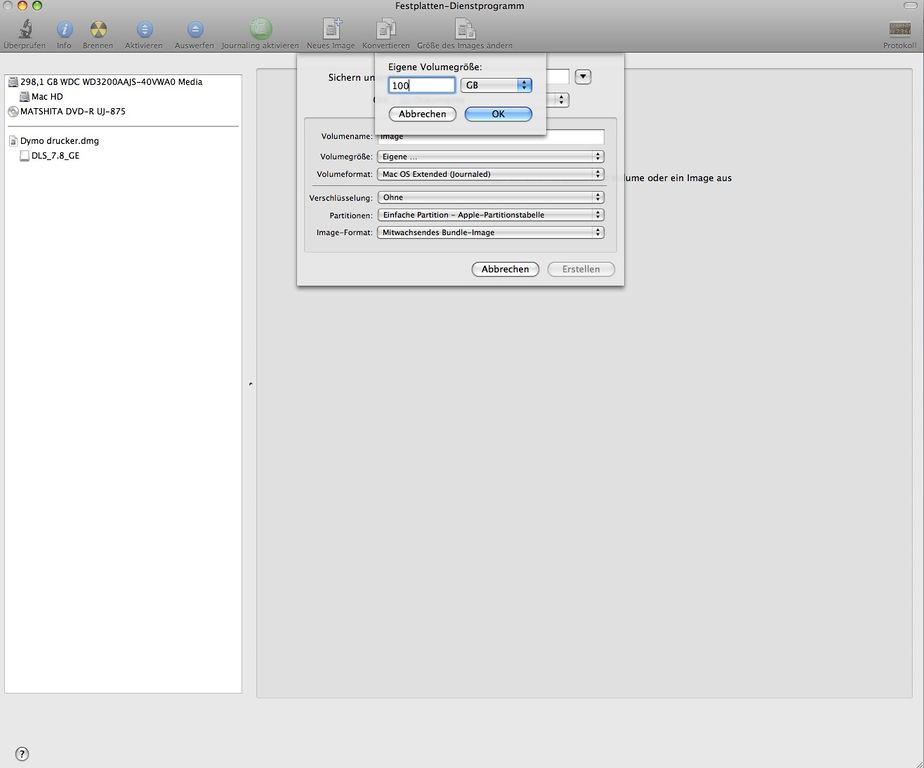Open the Partitionen dropdown

[x=490, y=215]
